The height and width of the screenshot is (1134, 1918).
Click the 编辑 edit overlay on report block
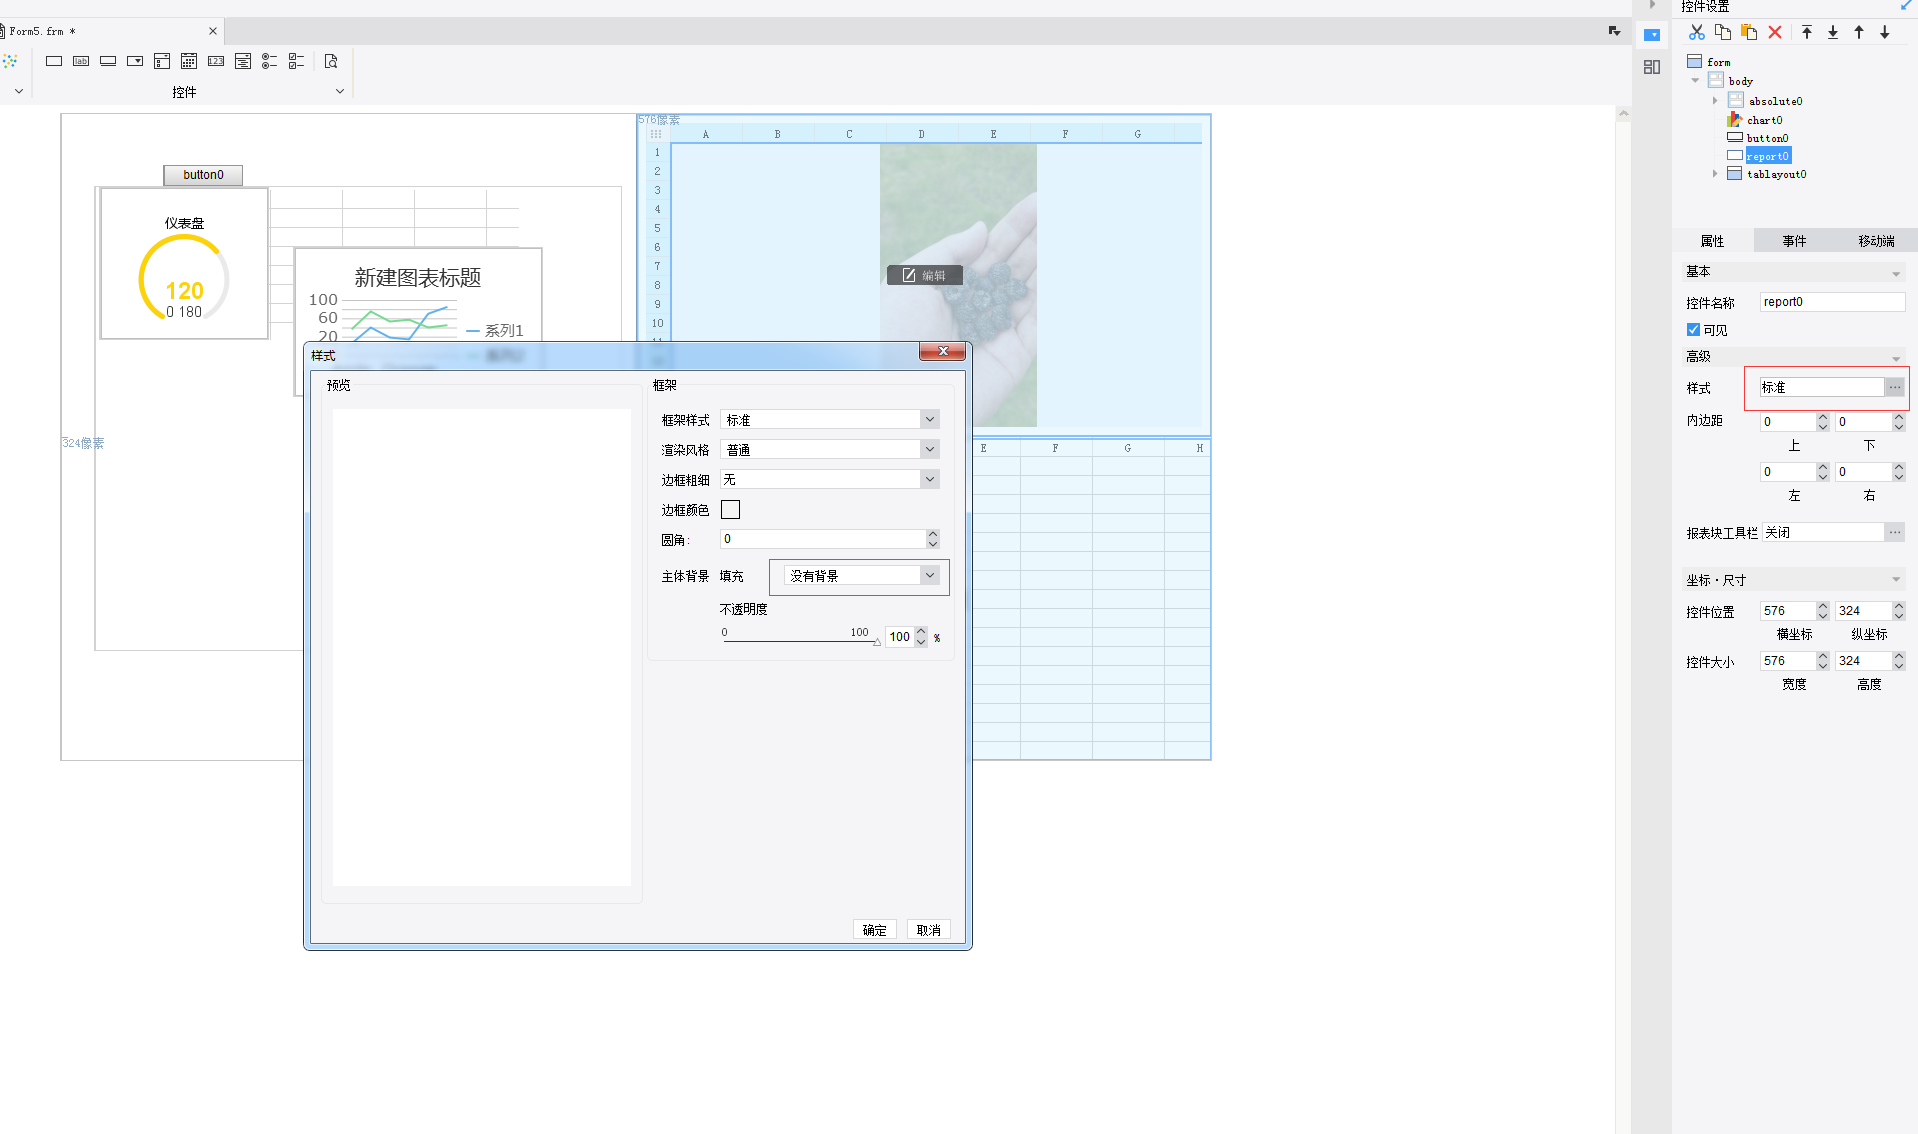point(924,275)
